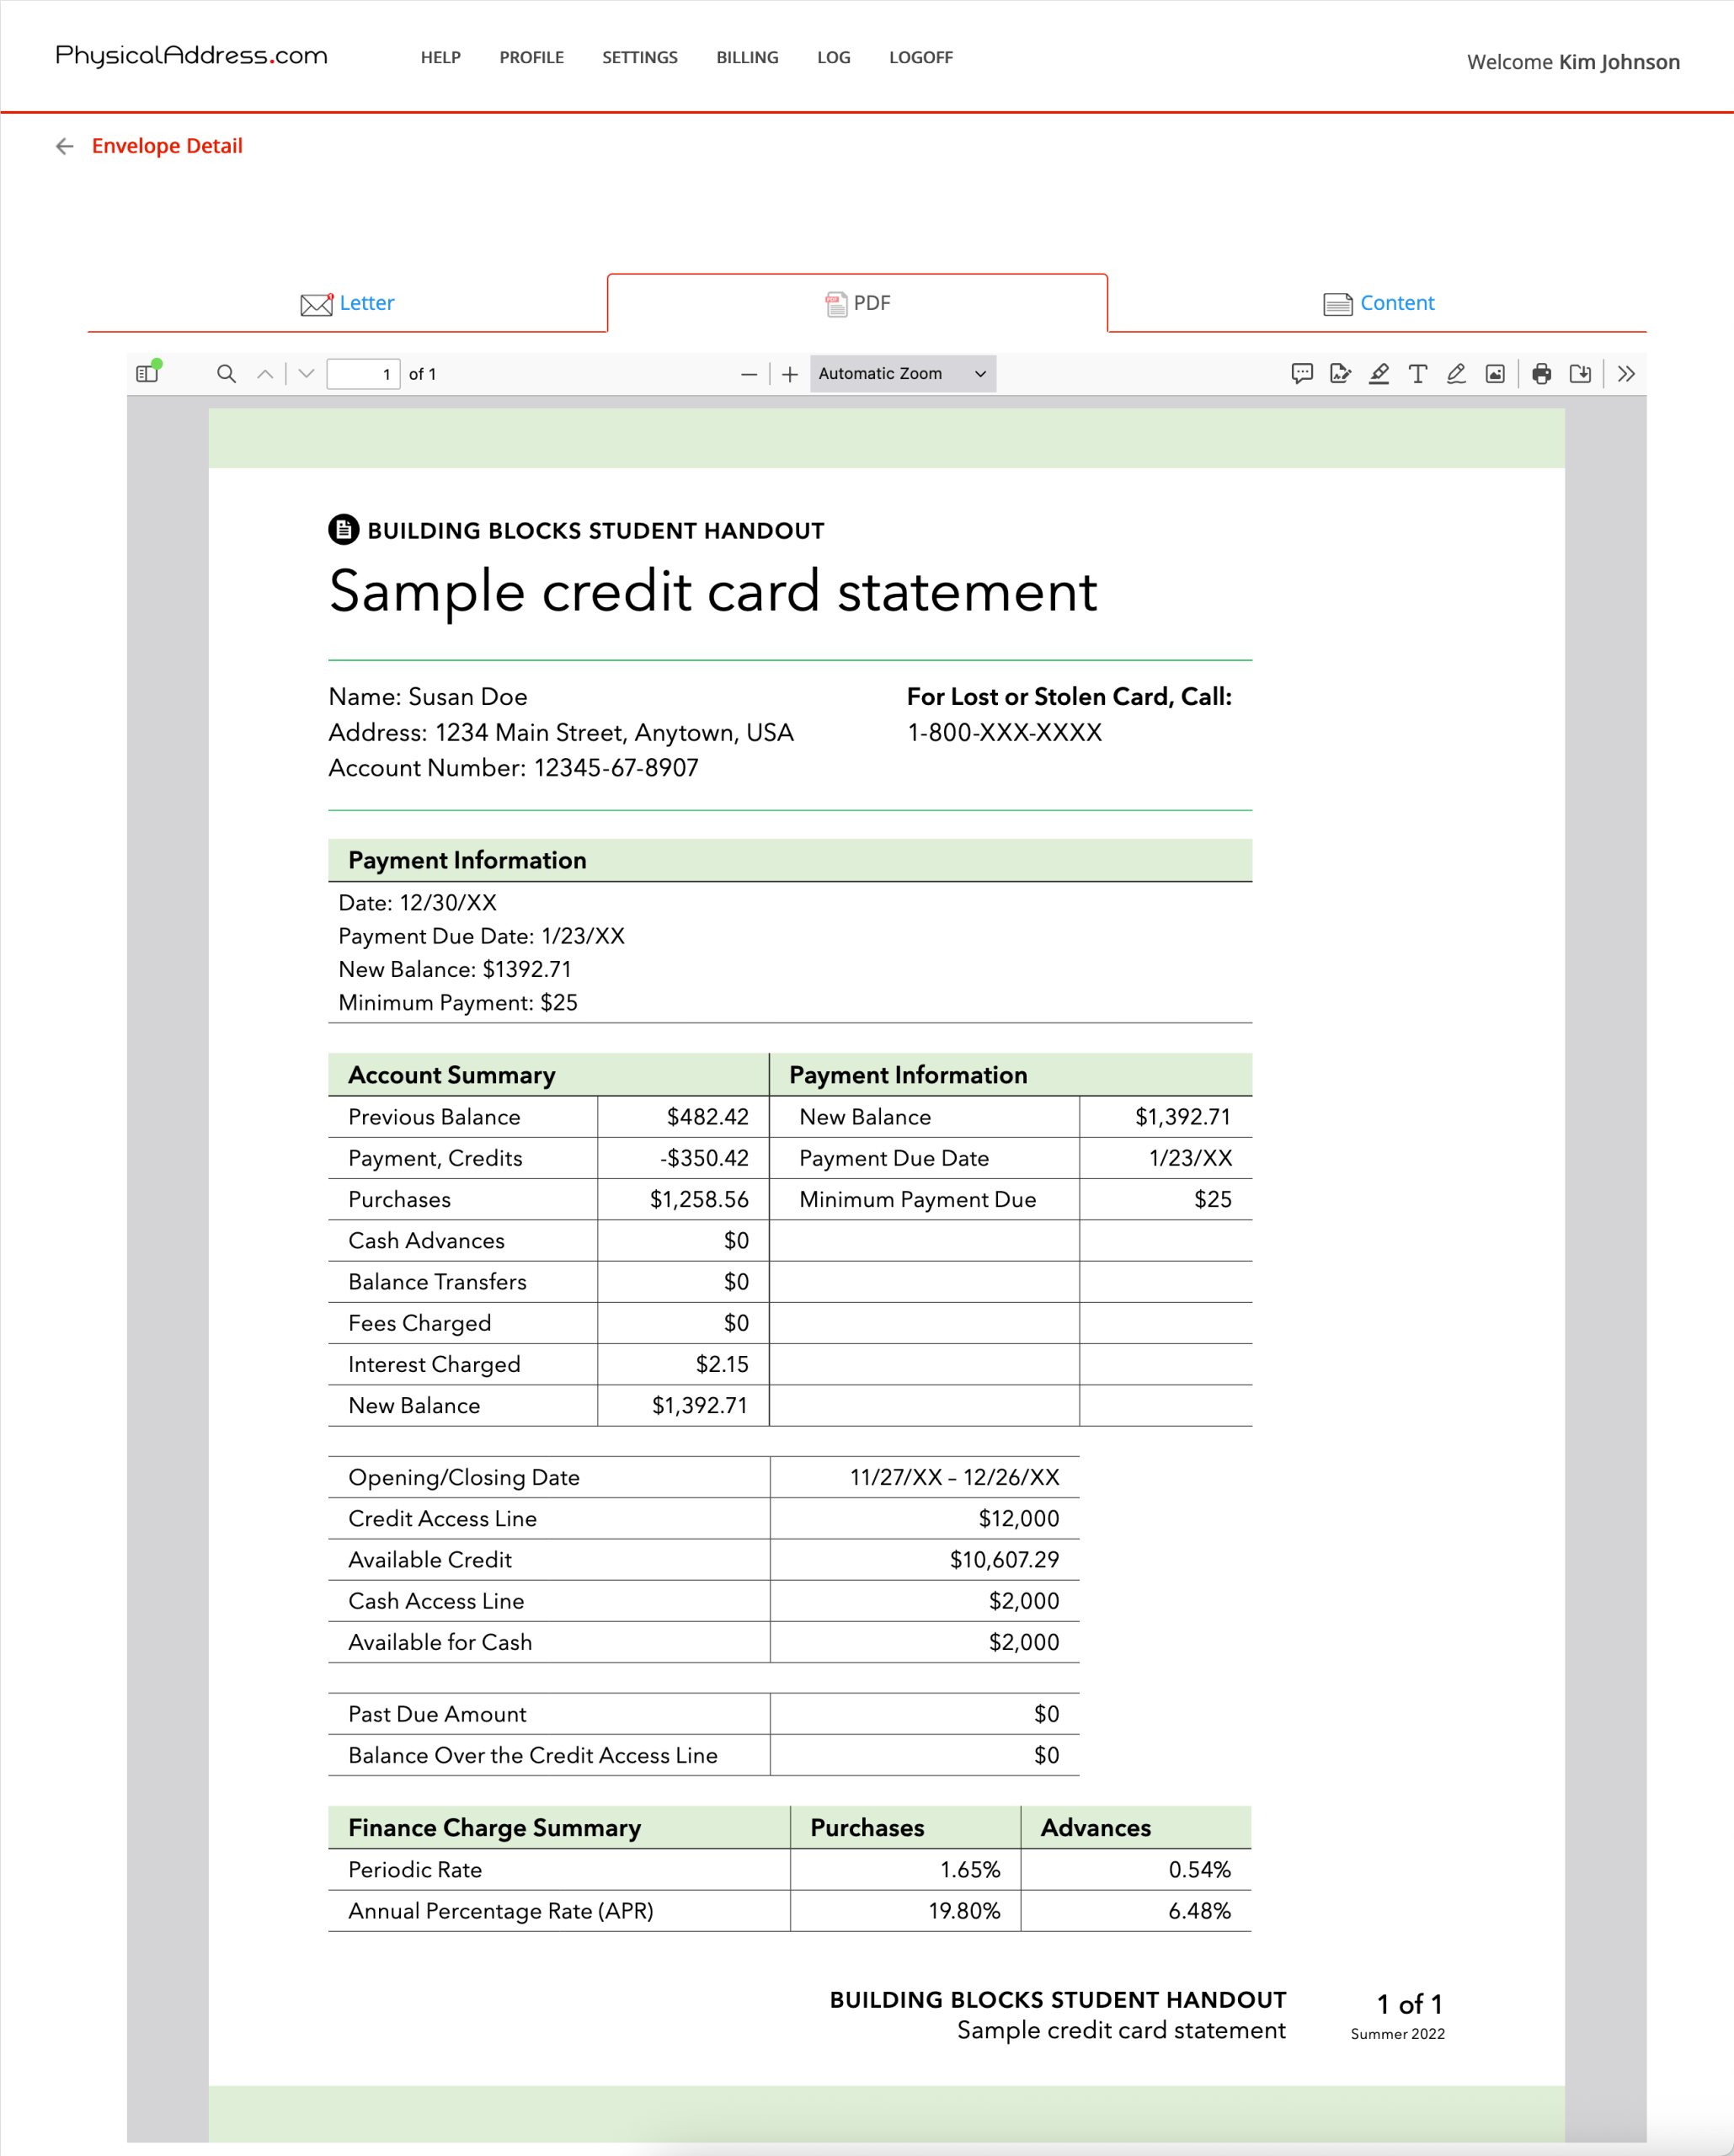Toggle the freehand draw pen tool
Screen dimensions: 1734x2156
(1456, 374)
